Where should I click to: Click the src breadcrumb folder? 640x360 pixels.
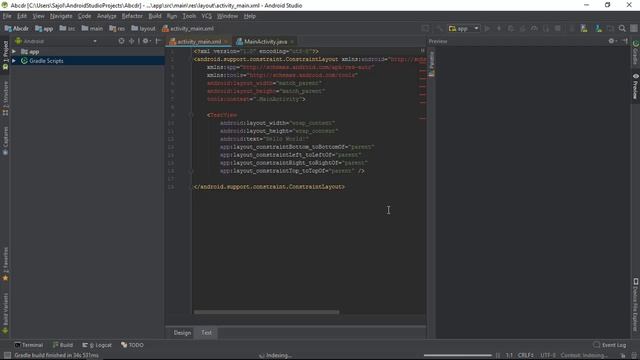(x=67, y=29)
